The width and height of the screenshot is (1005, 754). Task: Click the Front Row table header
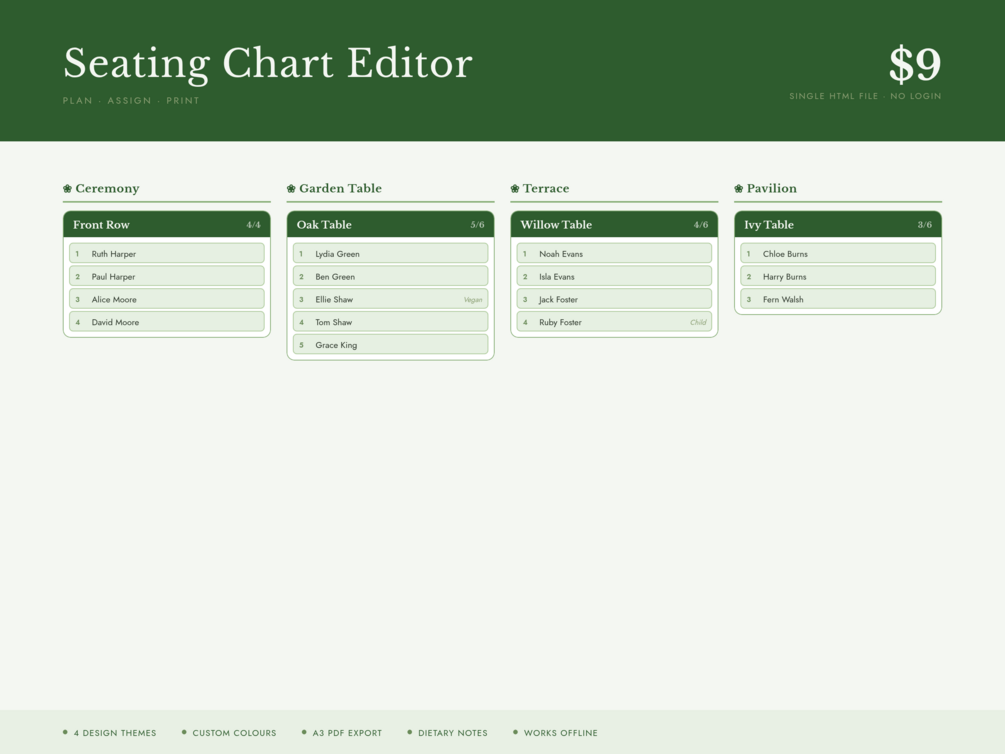(x=167, y=224)
